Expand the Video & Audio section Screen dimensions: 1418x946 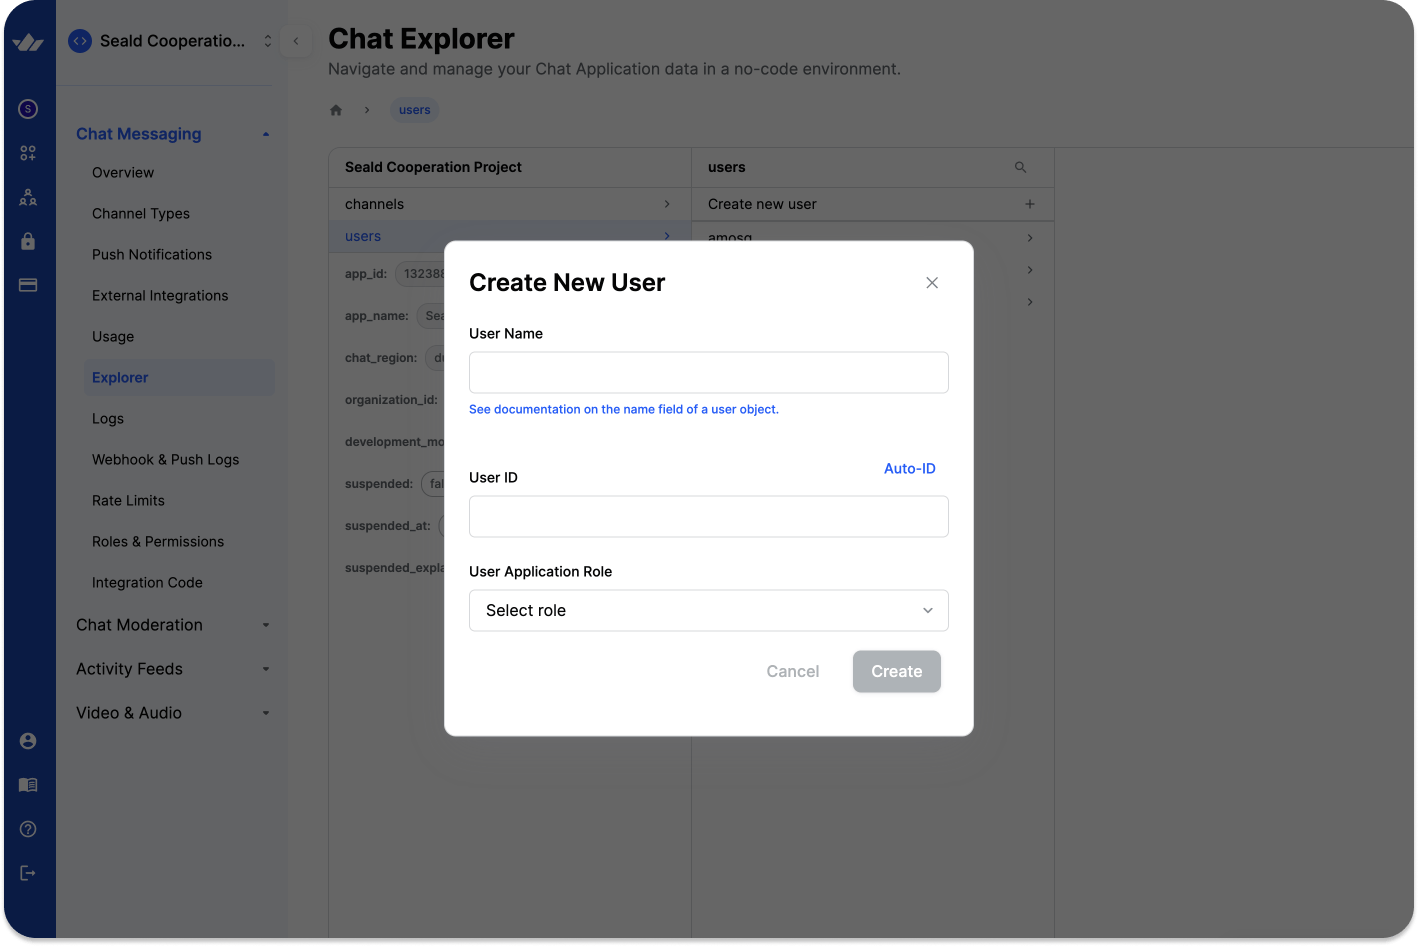click(x=173, y=713)
